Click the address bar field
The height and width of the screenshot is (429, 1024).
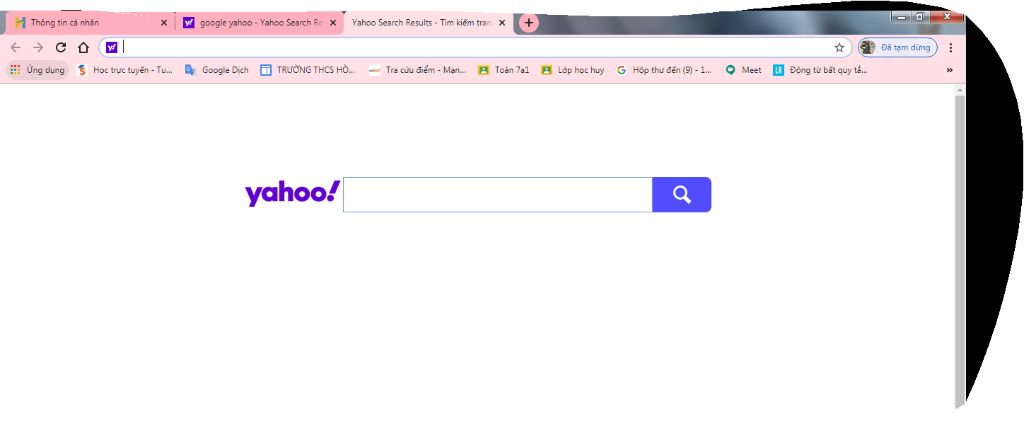coord(477,47)
